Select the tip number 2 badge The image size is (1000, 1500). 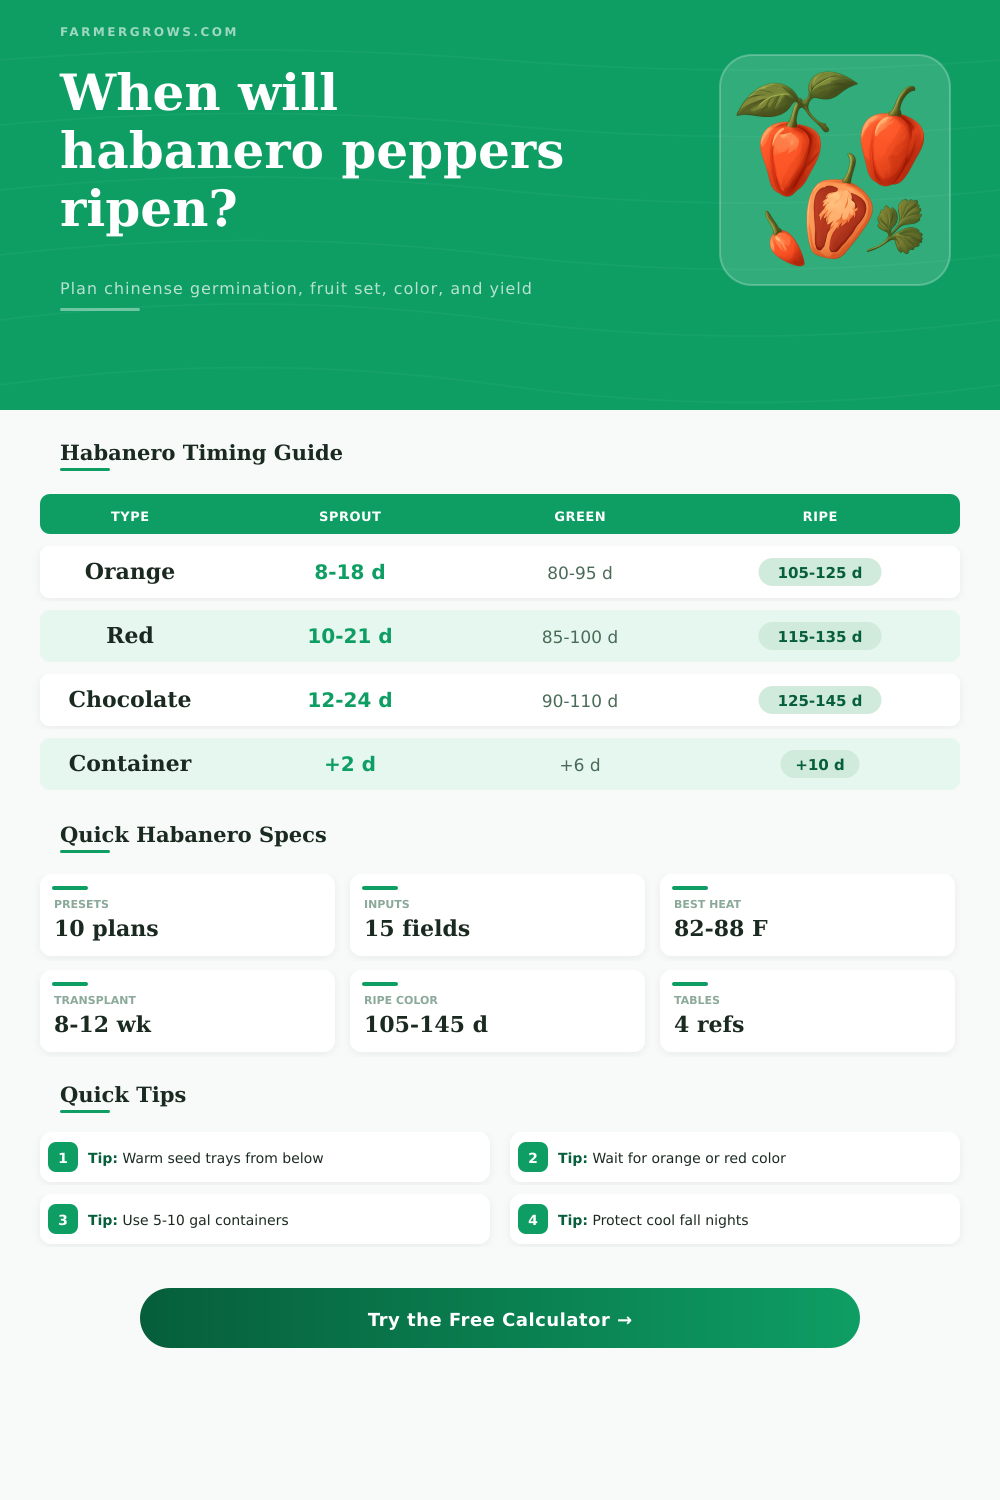tap(533, 1157)
